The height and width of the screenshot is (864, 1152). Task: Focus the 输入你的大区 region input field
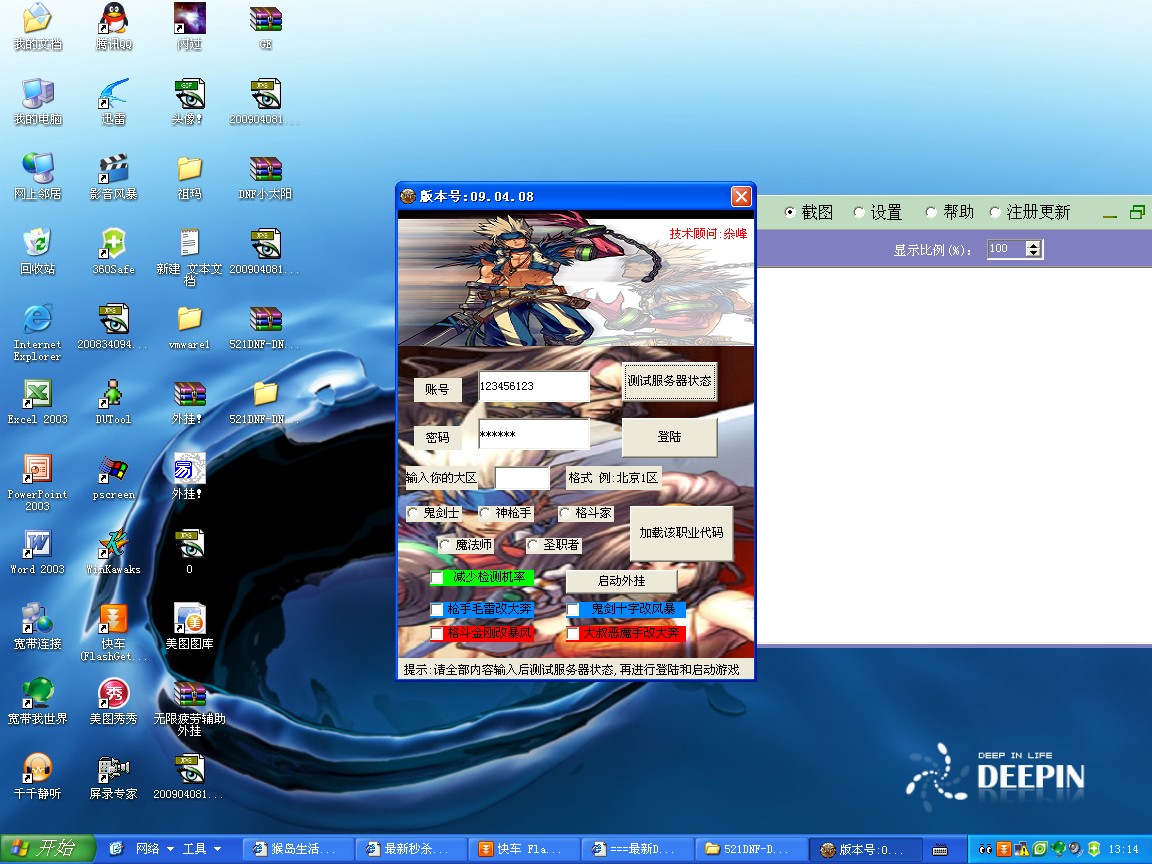(522, 478)
